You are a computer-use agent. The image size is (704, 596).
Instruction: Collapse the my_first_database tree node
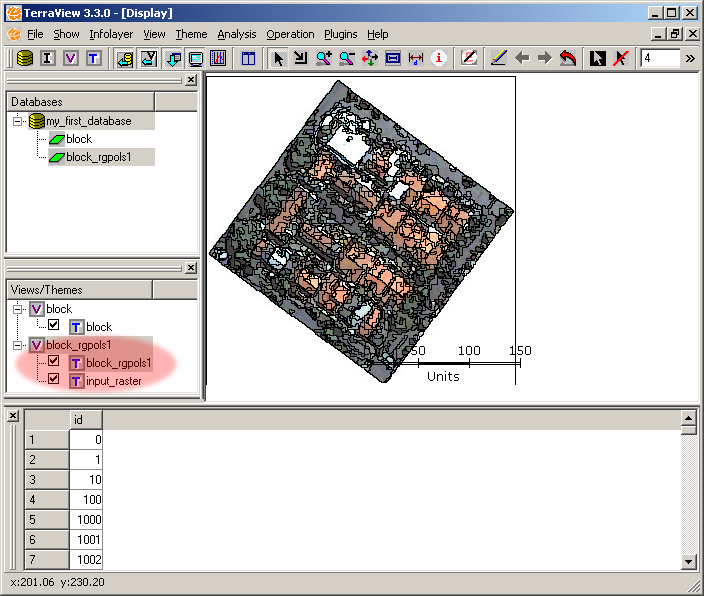pyautogui.click(x=19, y=121)
